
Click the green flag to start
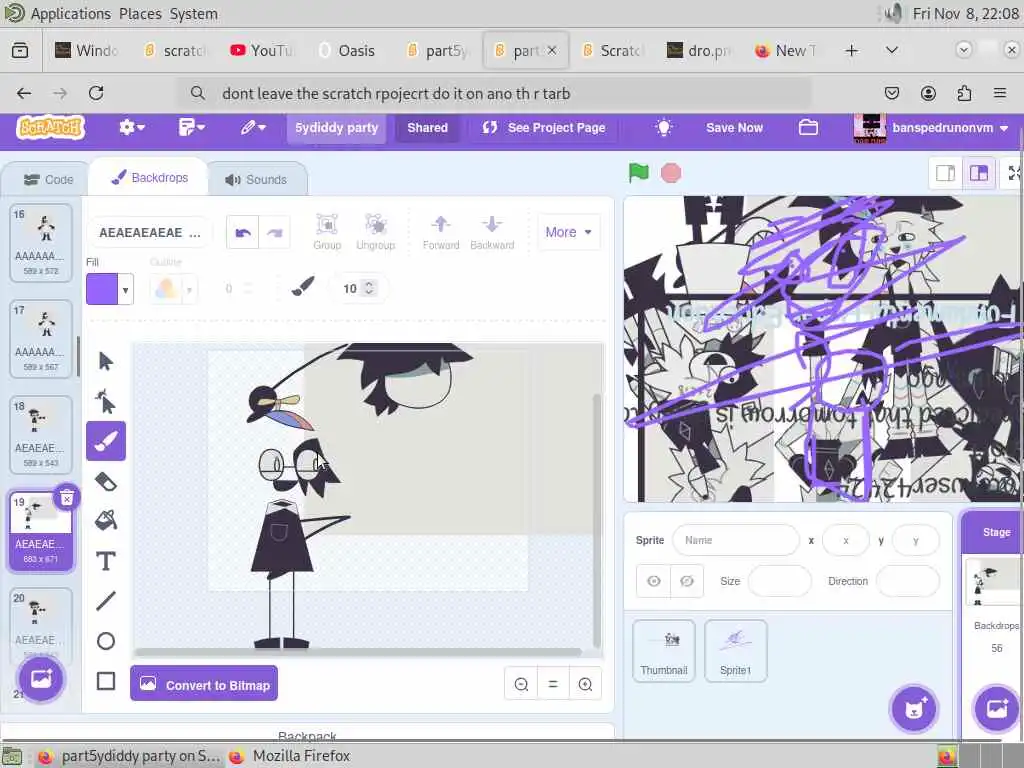click(639, 173)
